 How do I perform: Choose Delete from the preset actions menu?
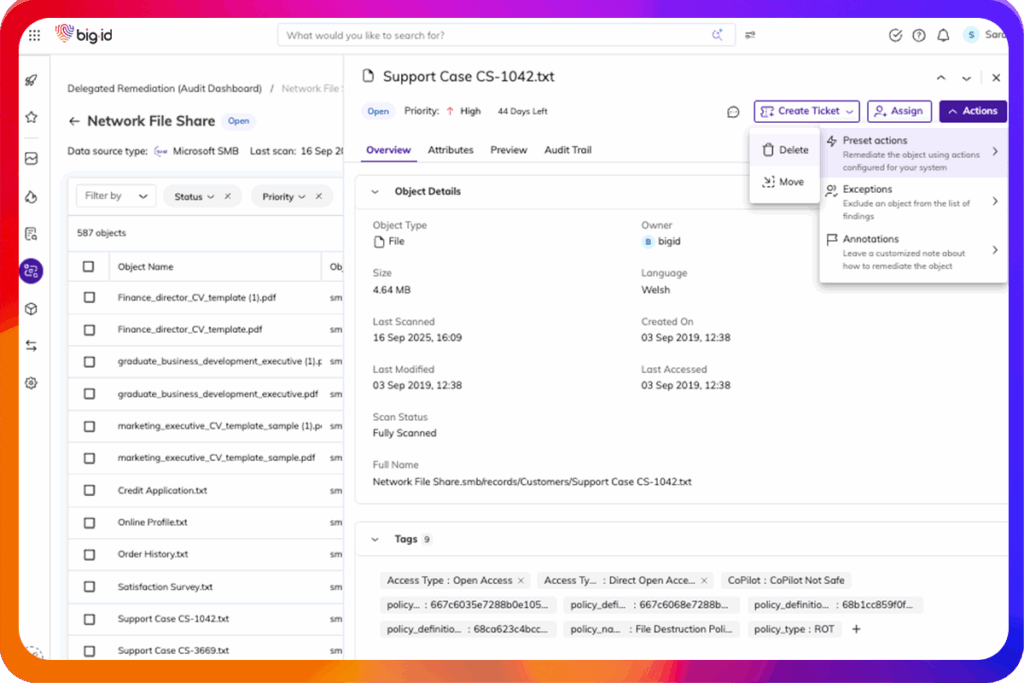785,150
